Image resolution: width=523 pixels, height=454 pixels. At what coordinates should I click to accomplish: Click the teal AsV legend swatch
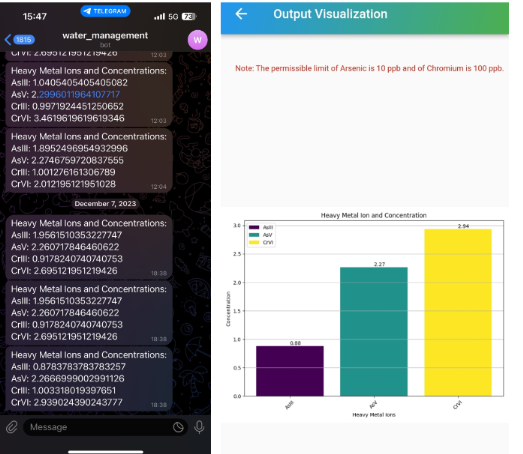(254, 235)
